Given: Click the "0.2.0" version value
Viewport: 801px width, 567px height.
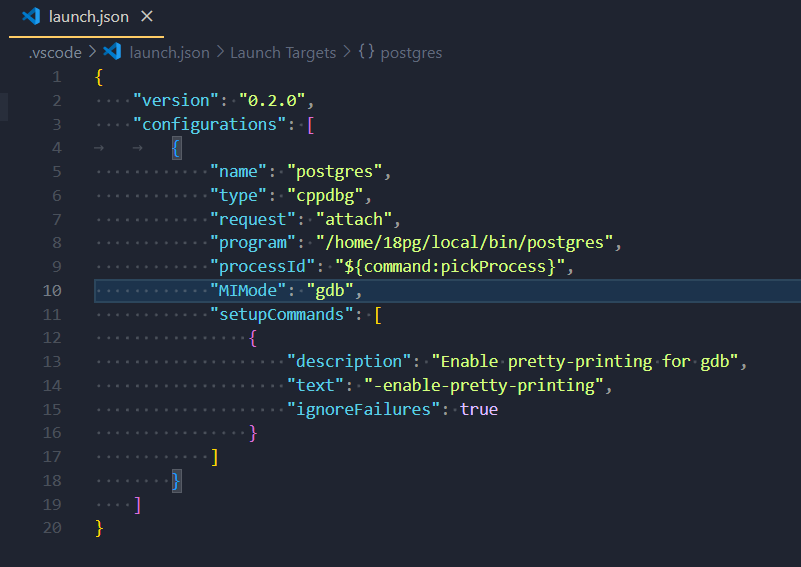Looking at the screenshot, I should (x=272, y=101).
